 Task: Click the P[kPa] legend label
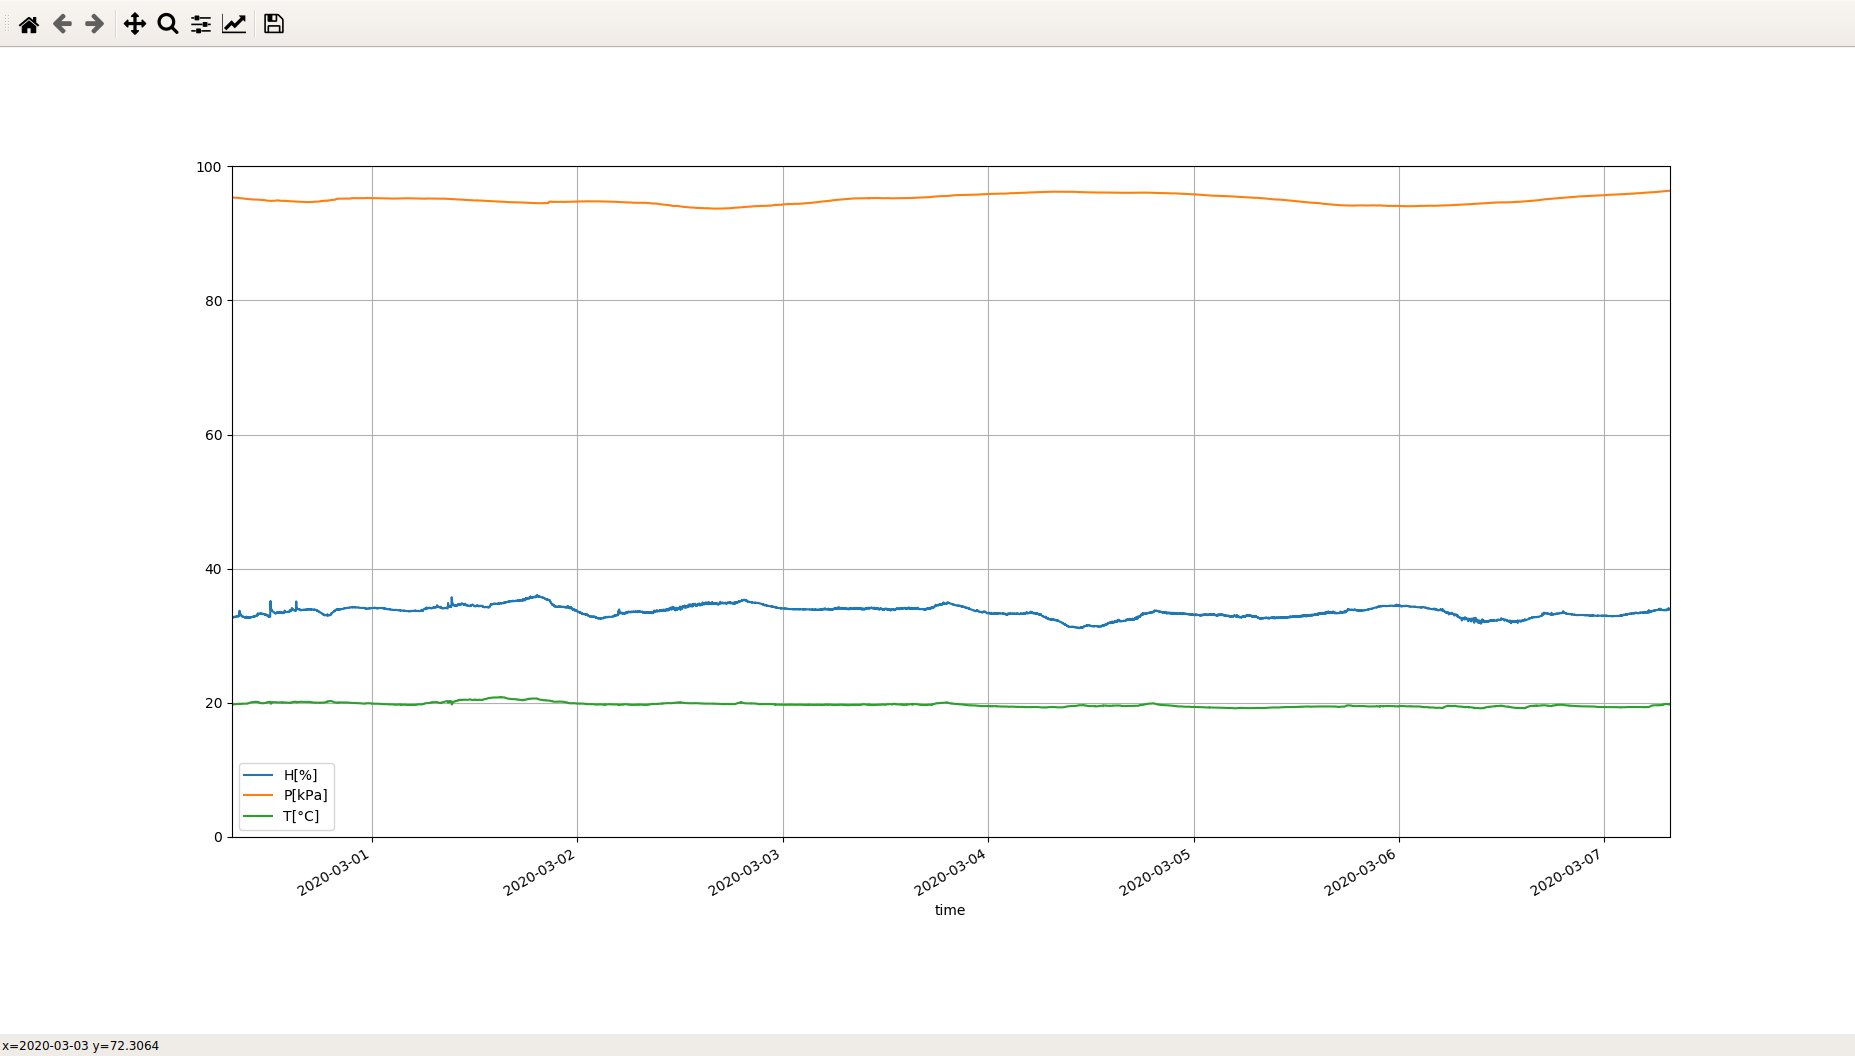(305, 795)
